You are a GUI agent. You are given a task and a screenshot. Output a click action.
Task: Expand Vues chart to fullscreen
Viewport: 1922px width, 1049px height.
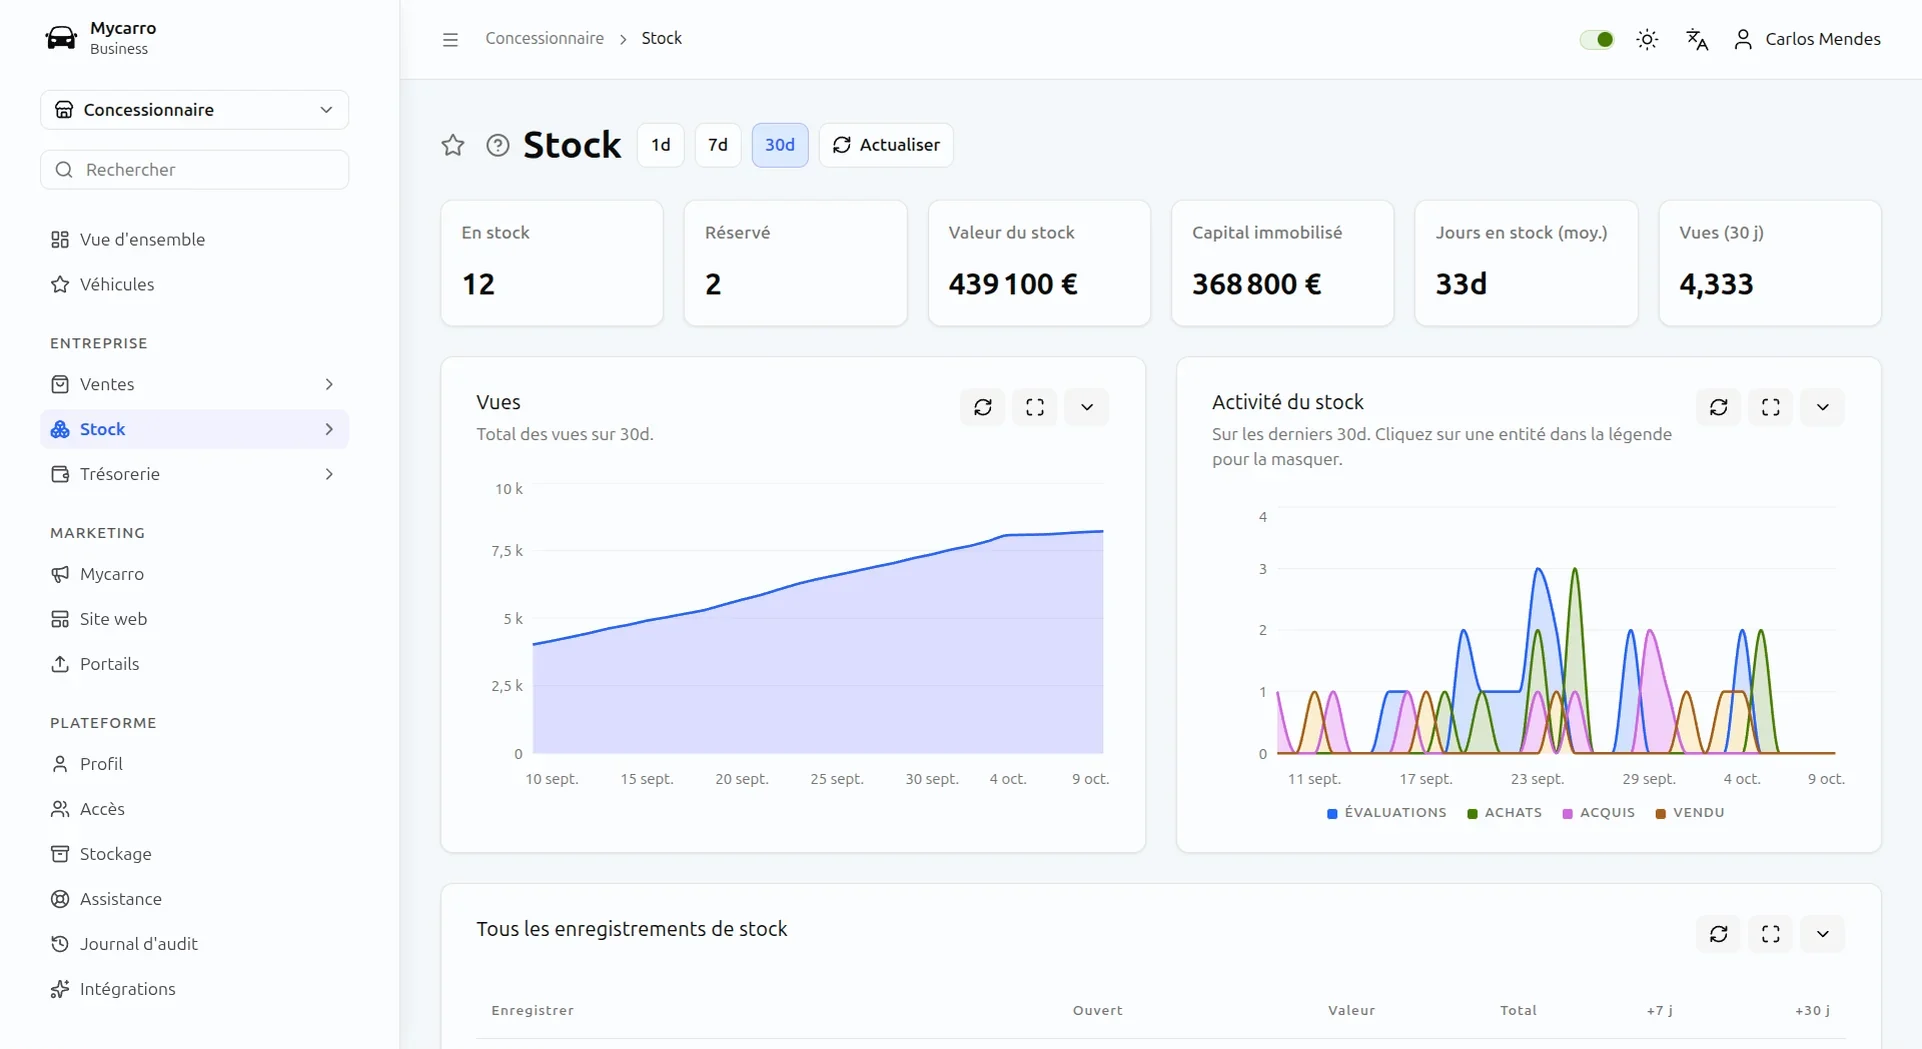(1035, 407)
